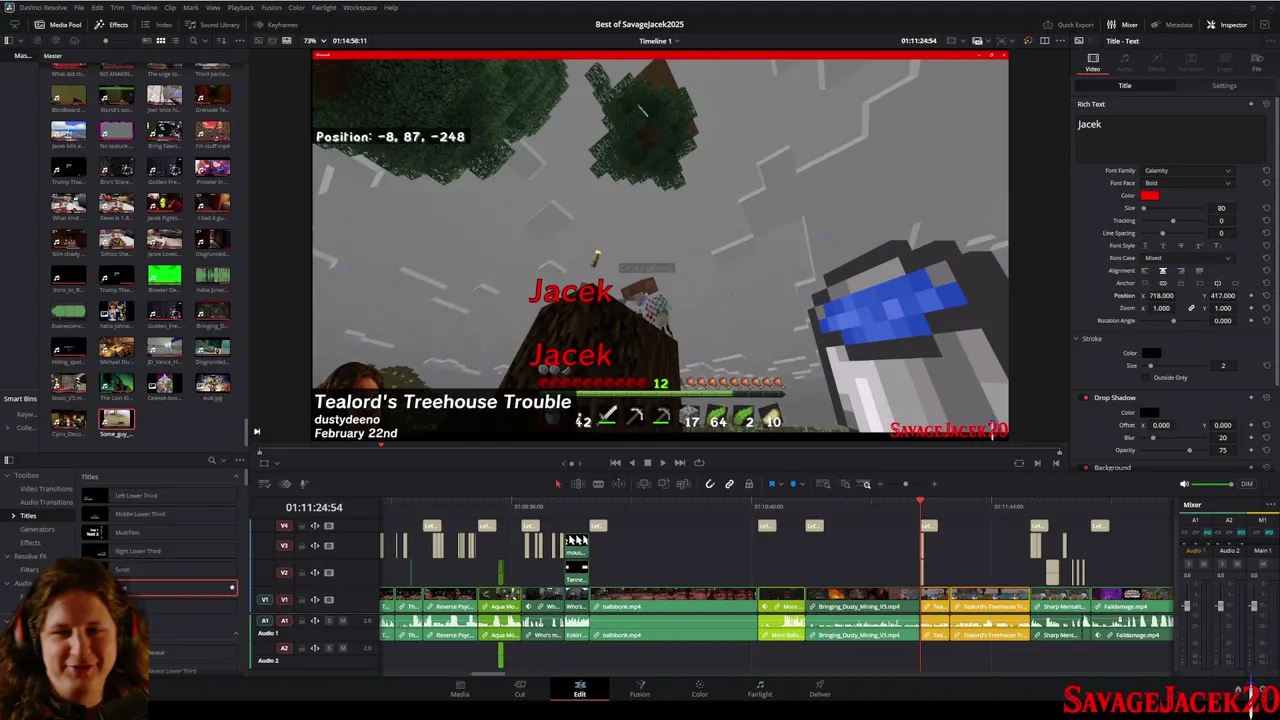The width and height of the screenshot is (1280, 720).
Task: Switch to the Cut page
Action: pyautogui.click(x=520, y=689)
